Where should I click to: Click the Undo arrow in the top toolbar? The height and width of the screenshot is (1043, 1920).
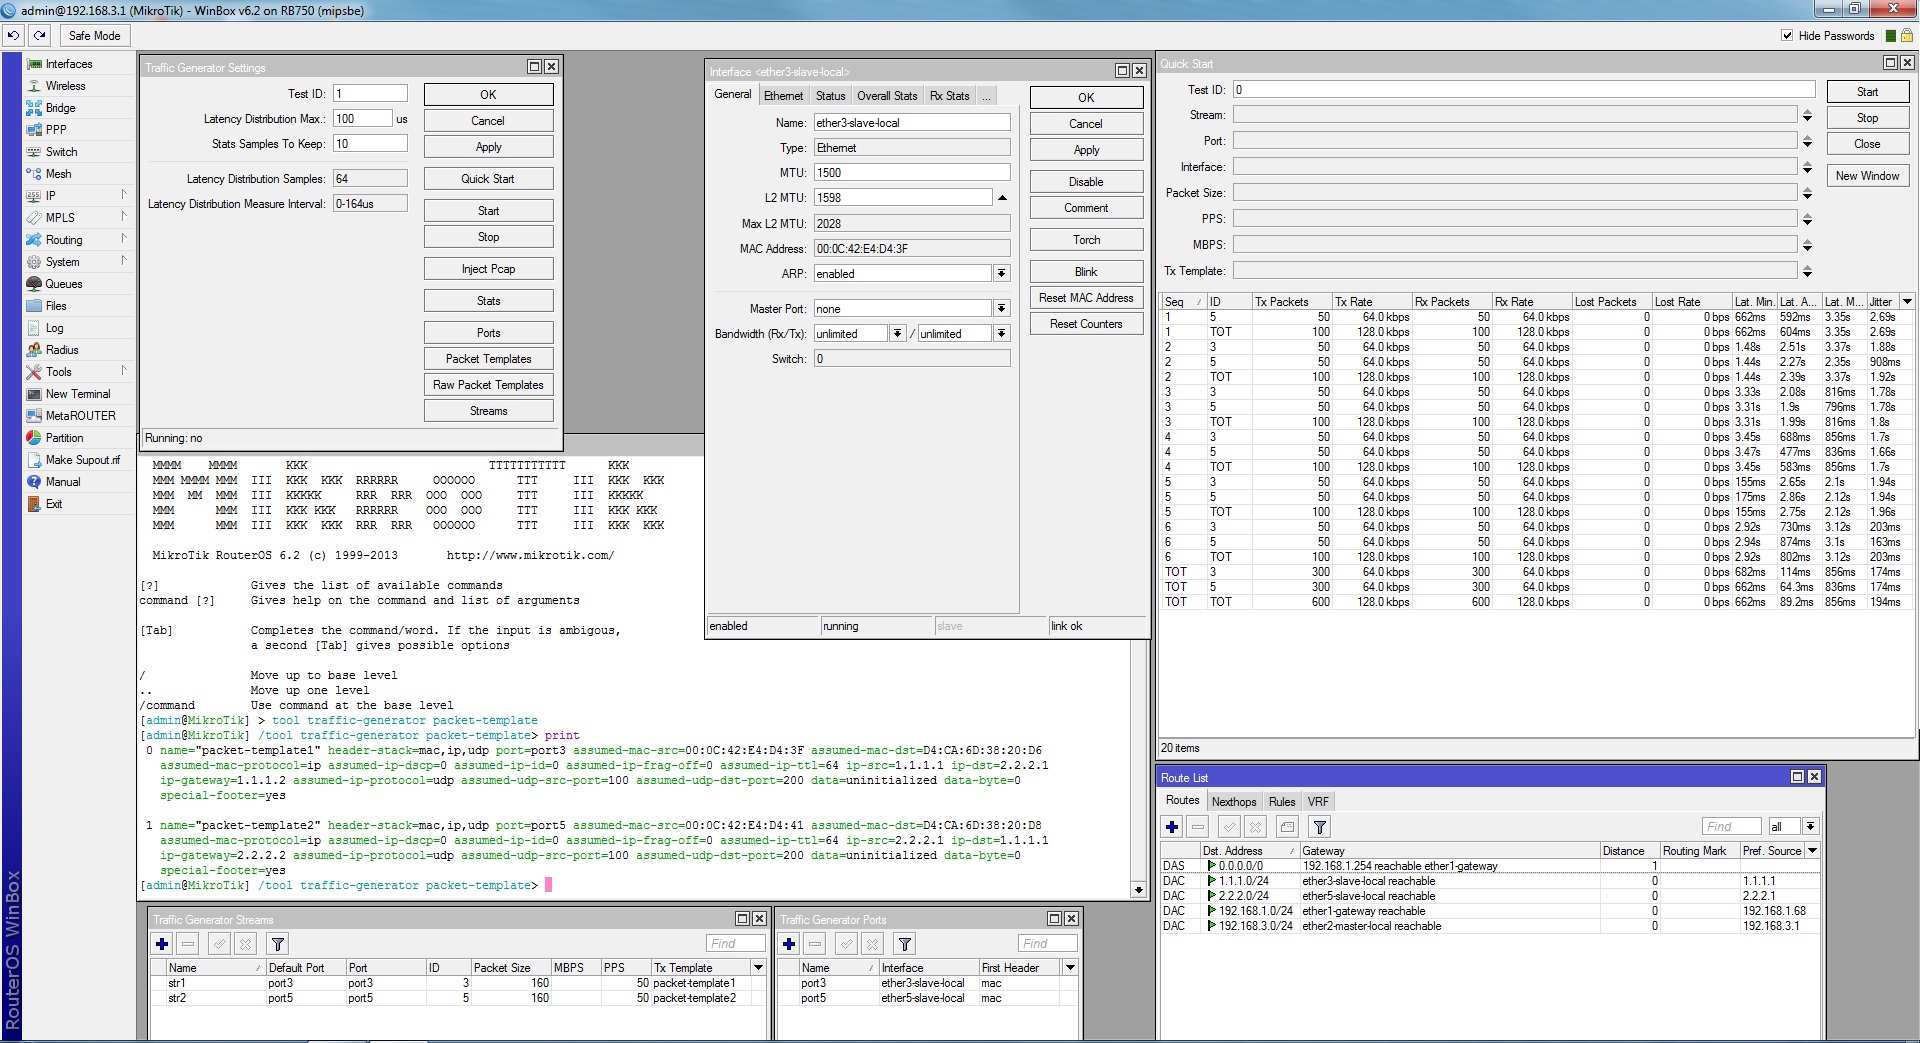13,35
